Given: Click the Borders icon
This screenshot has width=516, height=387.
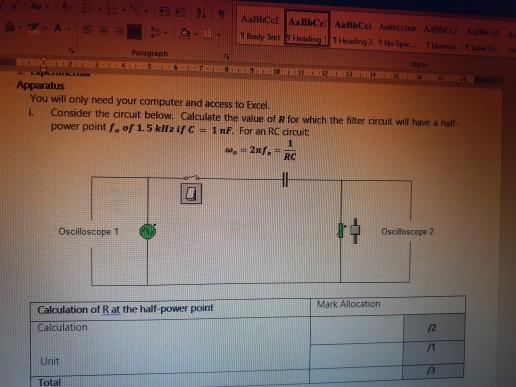Looking at the screenshot, I should [x=207, y=34].
